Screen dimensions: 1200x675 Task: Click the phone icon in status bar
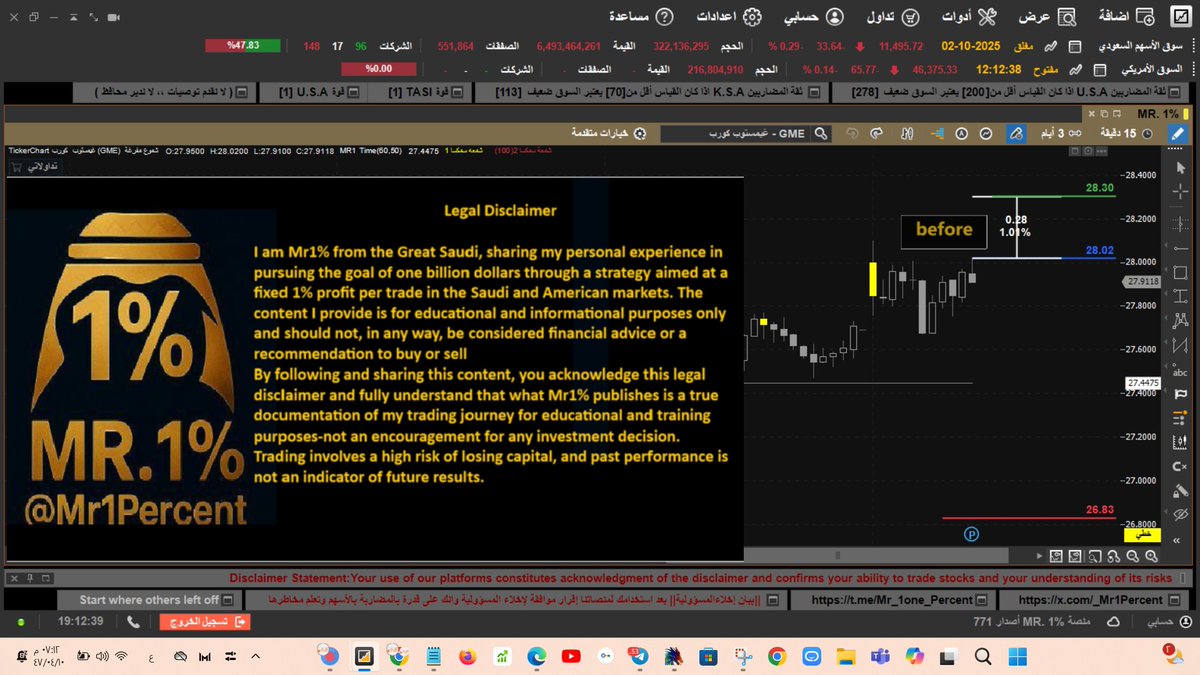pos(135,621)
